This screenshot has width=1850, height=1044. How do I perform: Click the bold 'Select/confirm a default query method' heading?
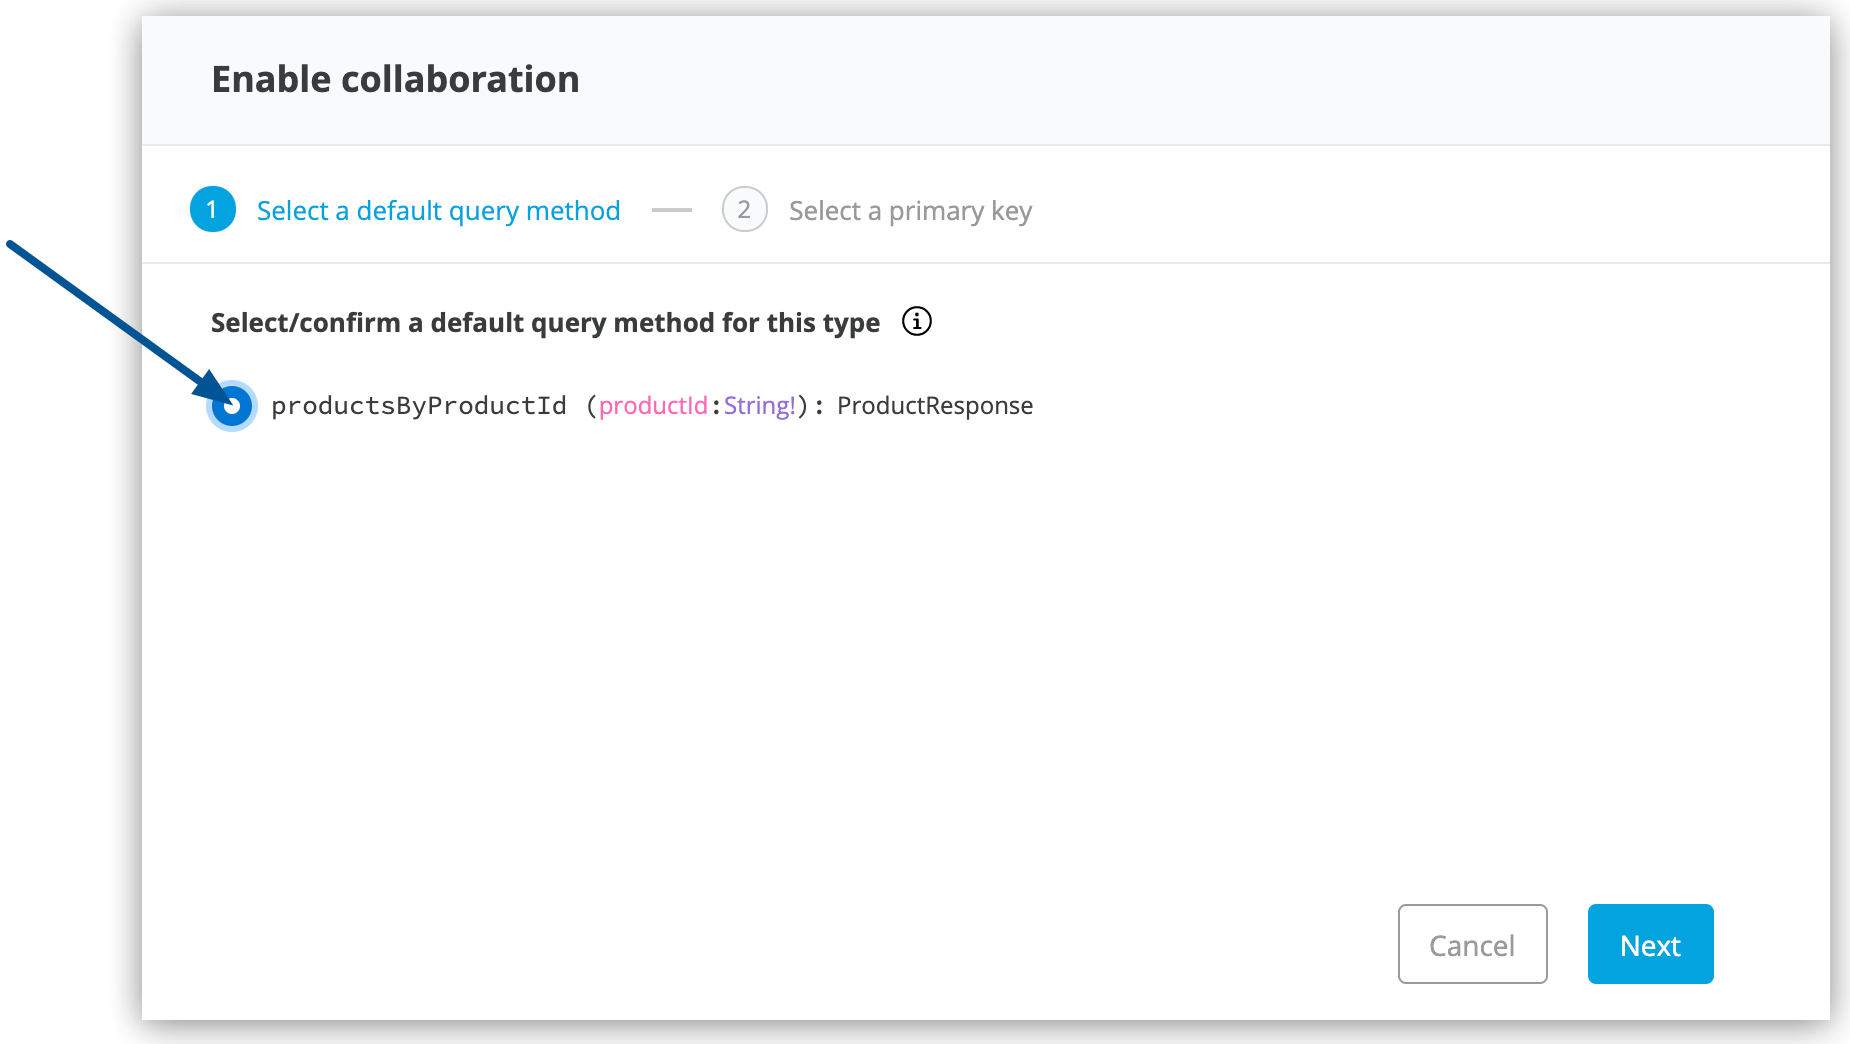(545, 322)
